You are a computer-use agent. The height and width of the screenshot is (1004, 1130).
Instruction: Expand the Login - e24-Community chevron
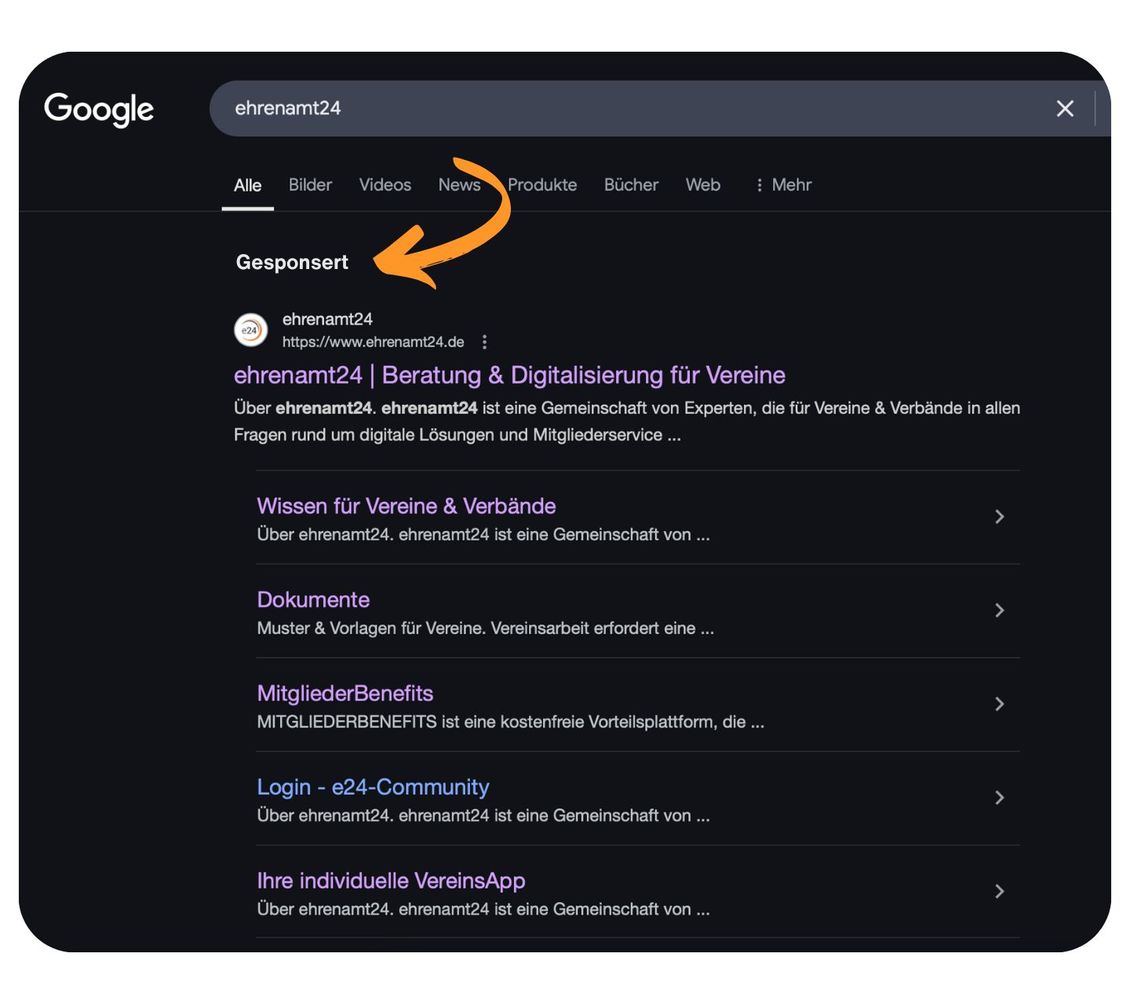click(999, 798)
